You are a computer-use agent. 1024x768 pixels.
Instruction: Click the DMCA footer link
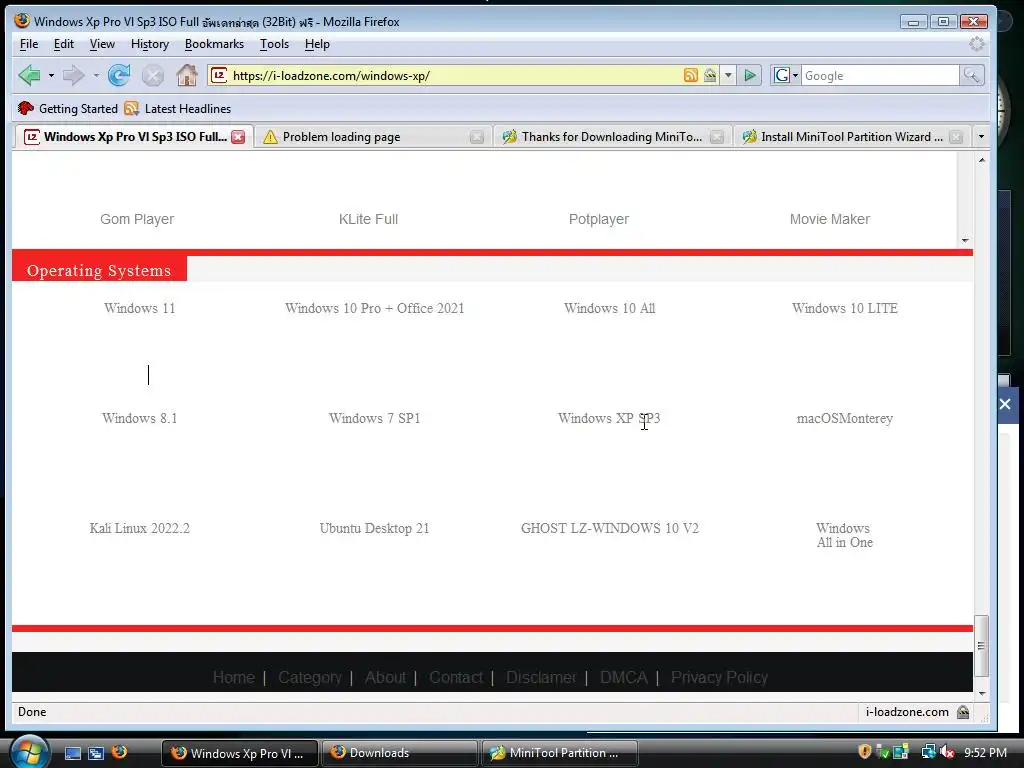624,677
